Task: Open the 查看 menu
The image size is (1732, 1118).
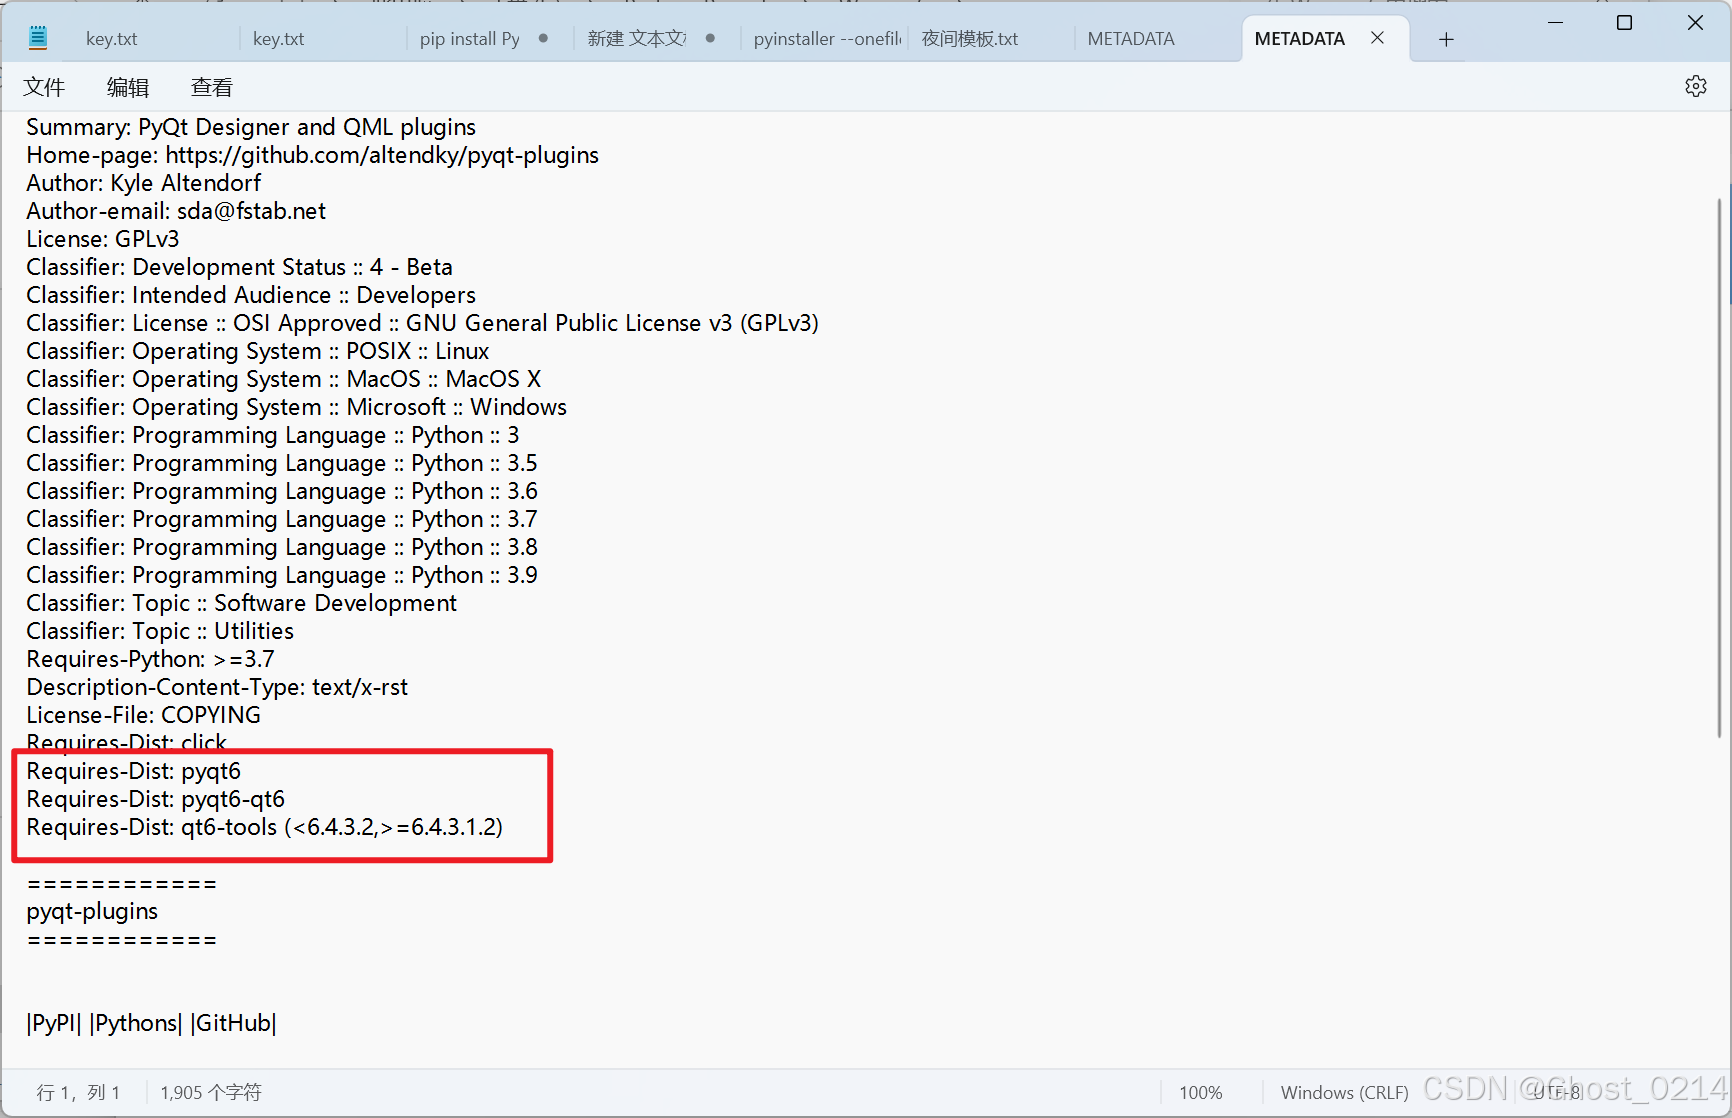Action: [x=211, y=88]
